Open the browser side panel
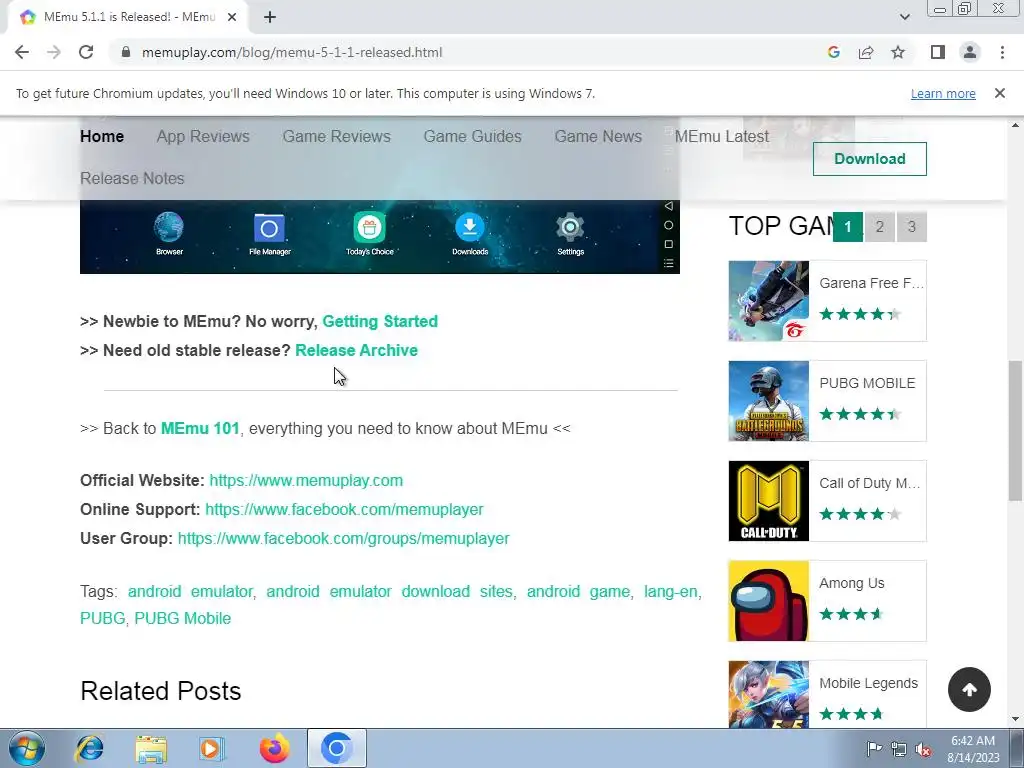The image size is (1024, 768). [x=938, y=52]
